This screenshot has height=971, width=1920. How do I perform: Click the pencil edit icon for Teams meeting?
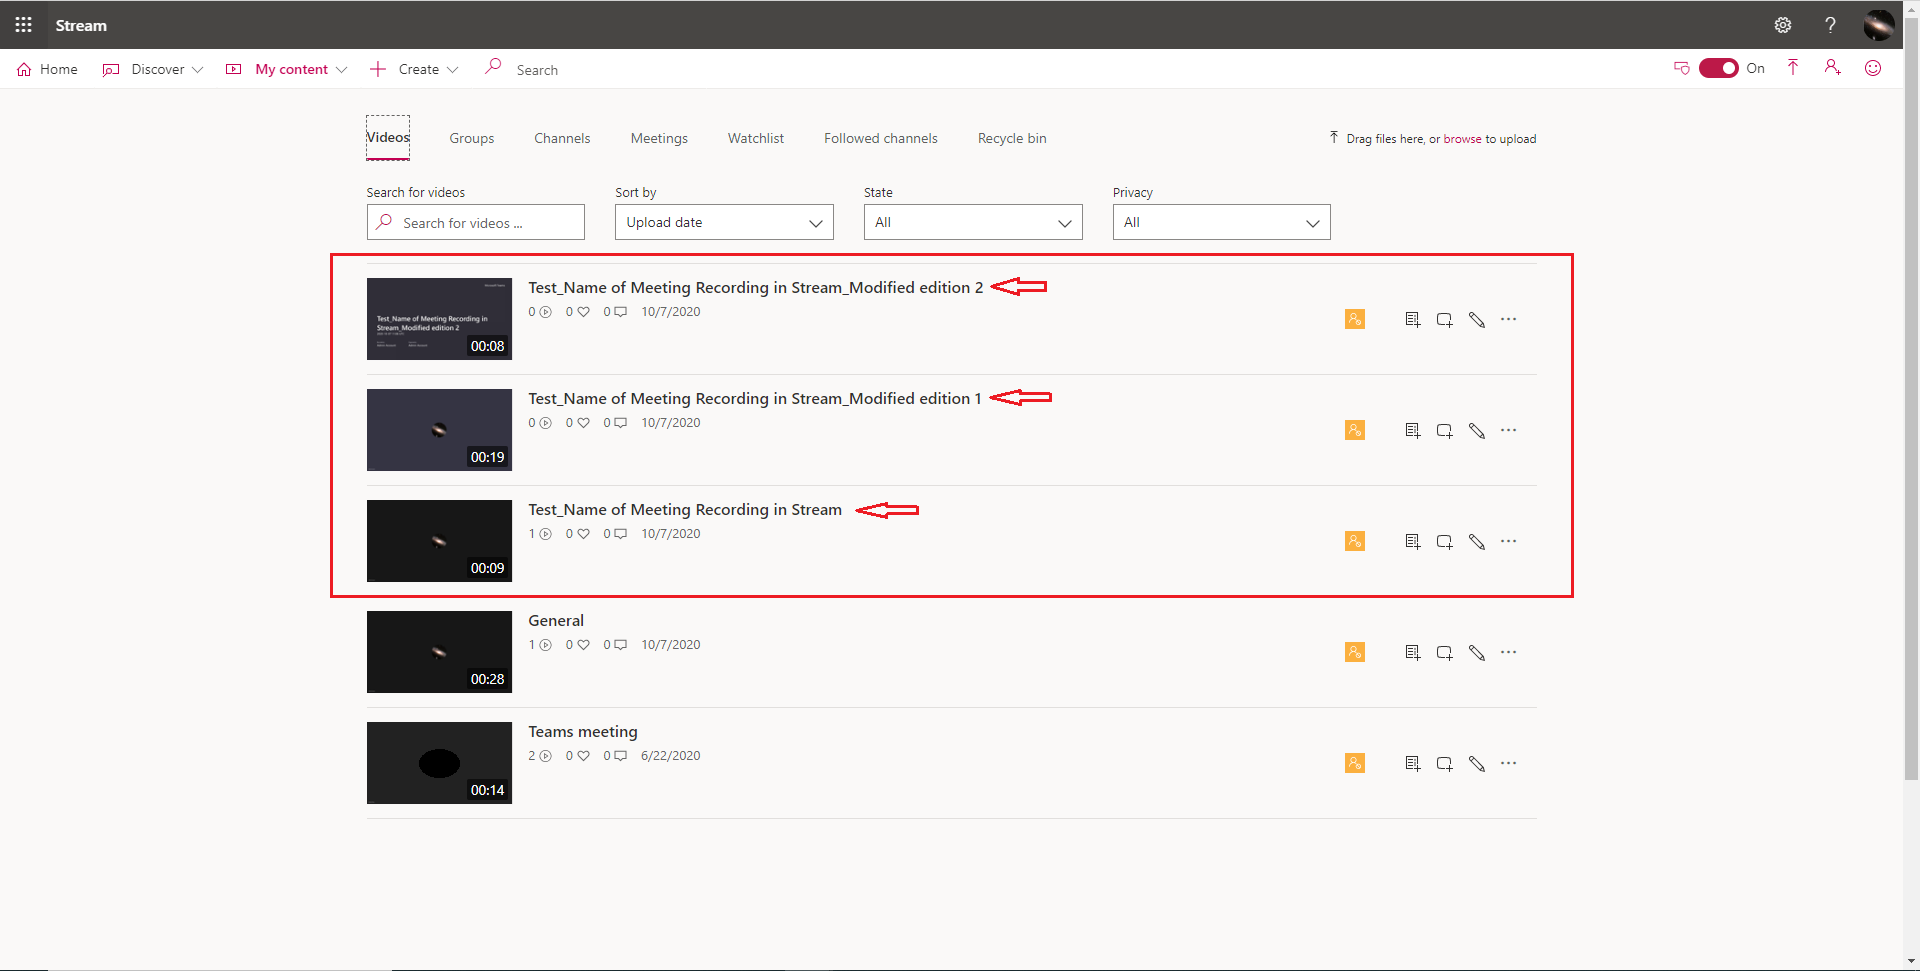point(1476,763)
